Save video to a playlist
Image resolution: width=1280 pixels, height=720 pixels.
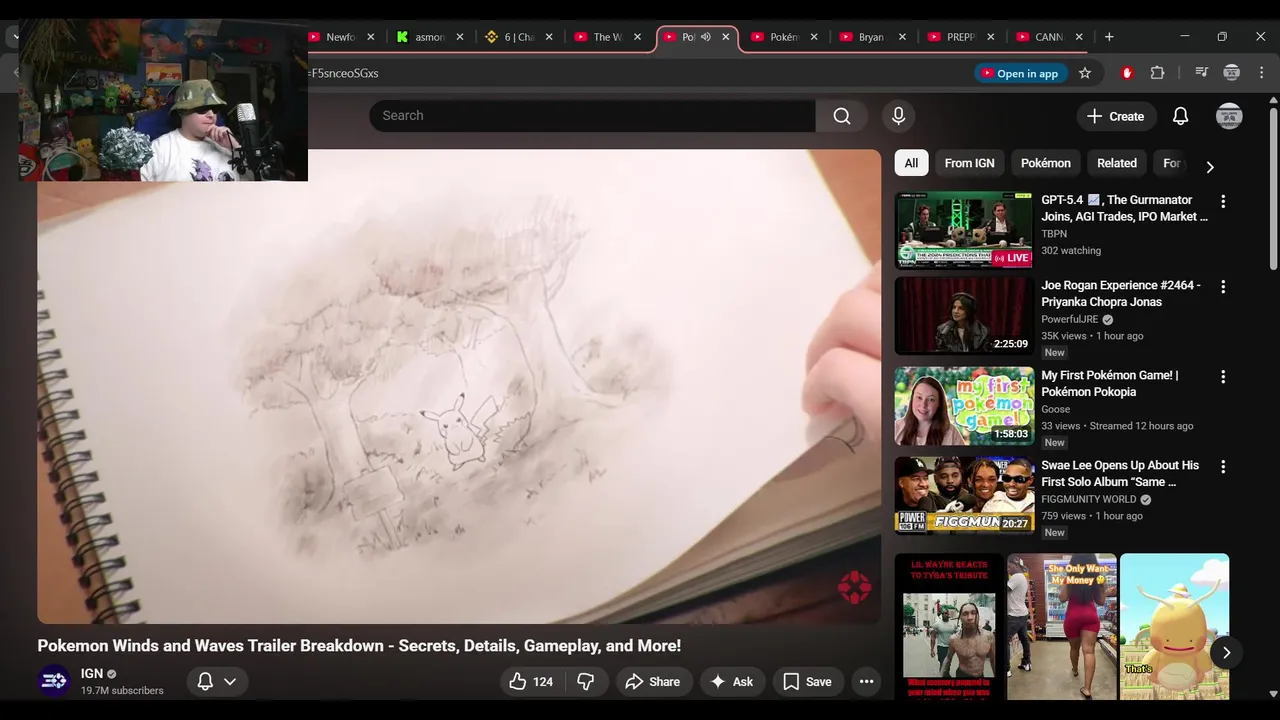[807, 681]
